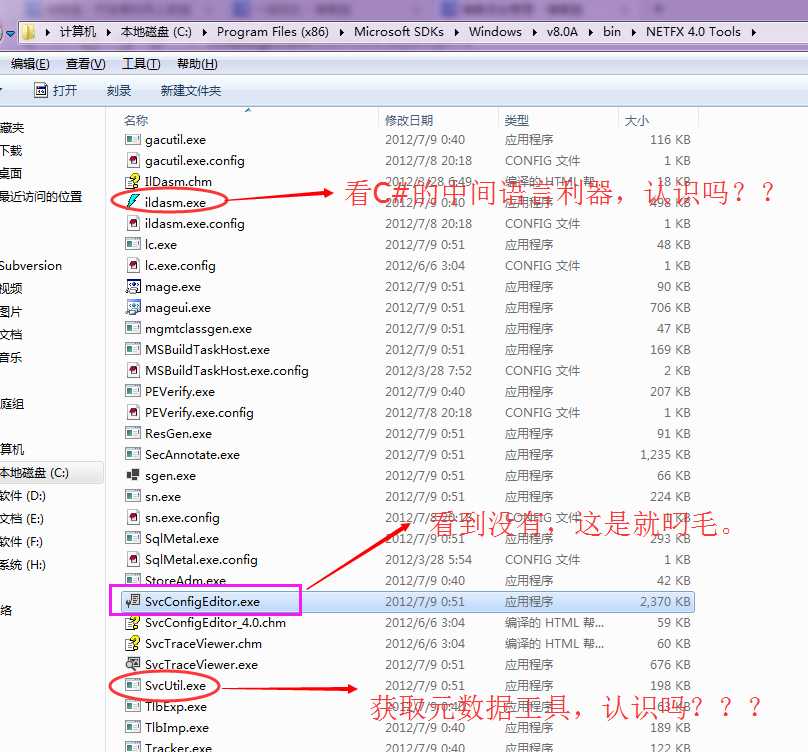Expand the arrow after Microsoft SDKs breadcrumb

coord(457,32)
